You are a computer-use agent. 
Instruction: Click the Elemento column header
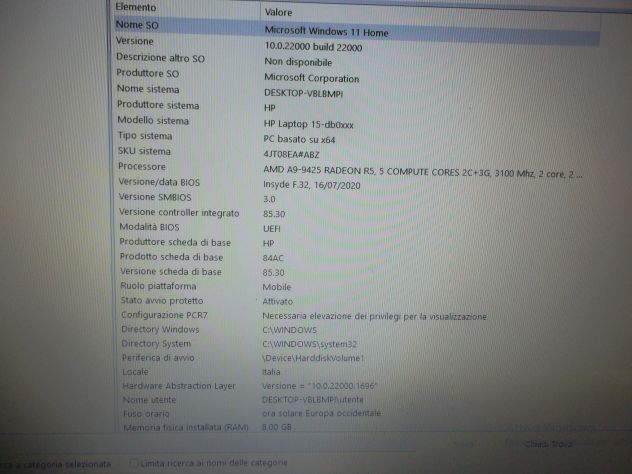pos(135,7)
